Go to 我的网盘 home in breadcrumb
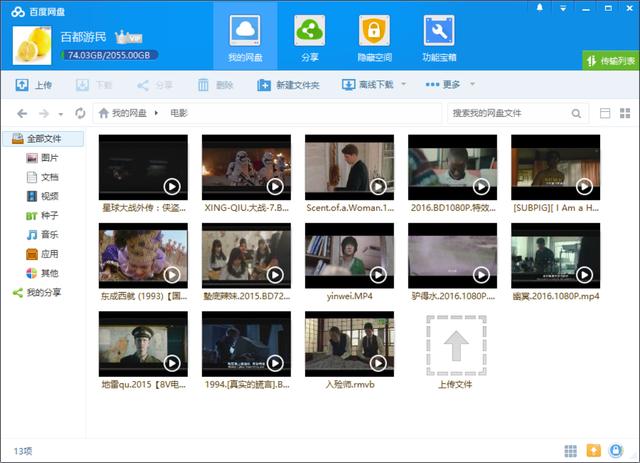640x463 pixels. tap(122, 113)
